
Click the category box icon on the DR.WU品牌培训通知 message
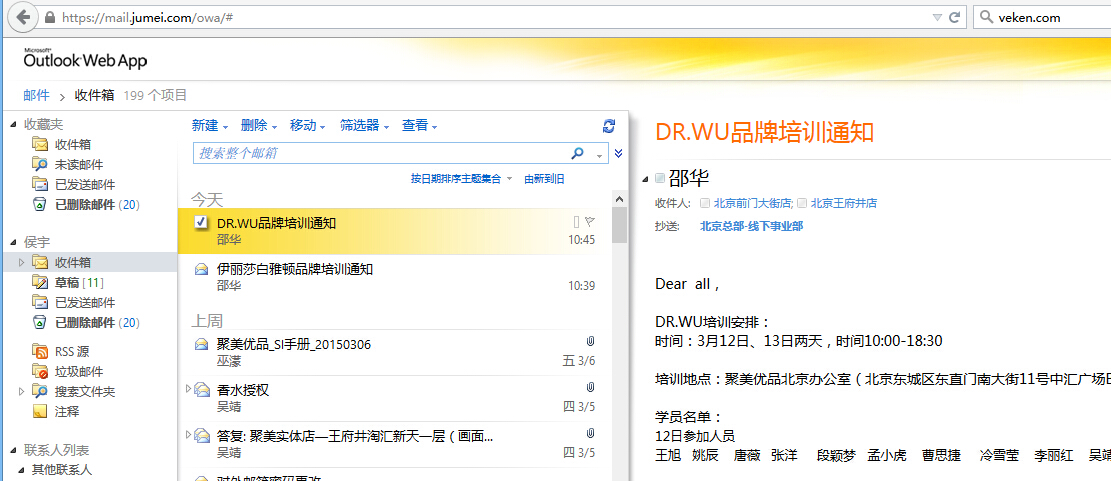coord(576,222)
